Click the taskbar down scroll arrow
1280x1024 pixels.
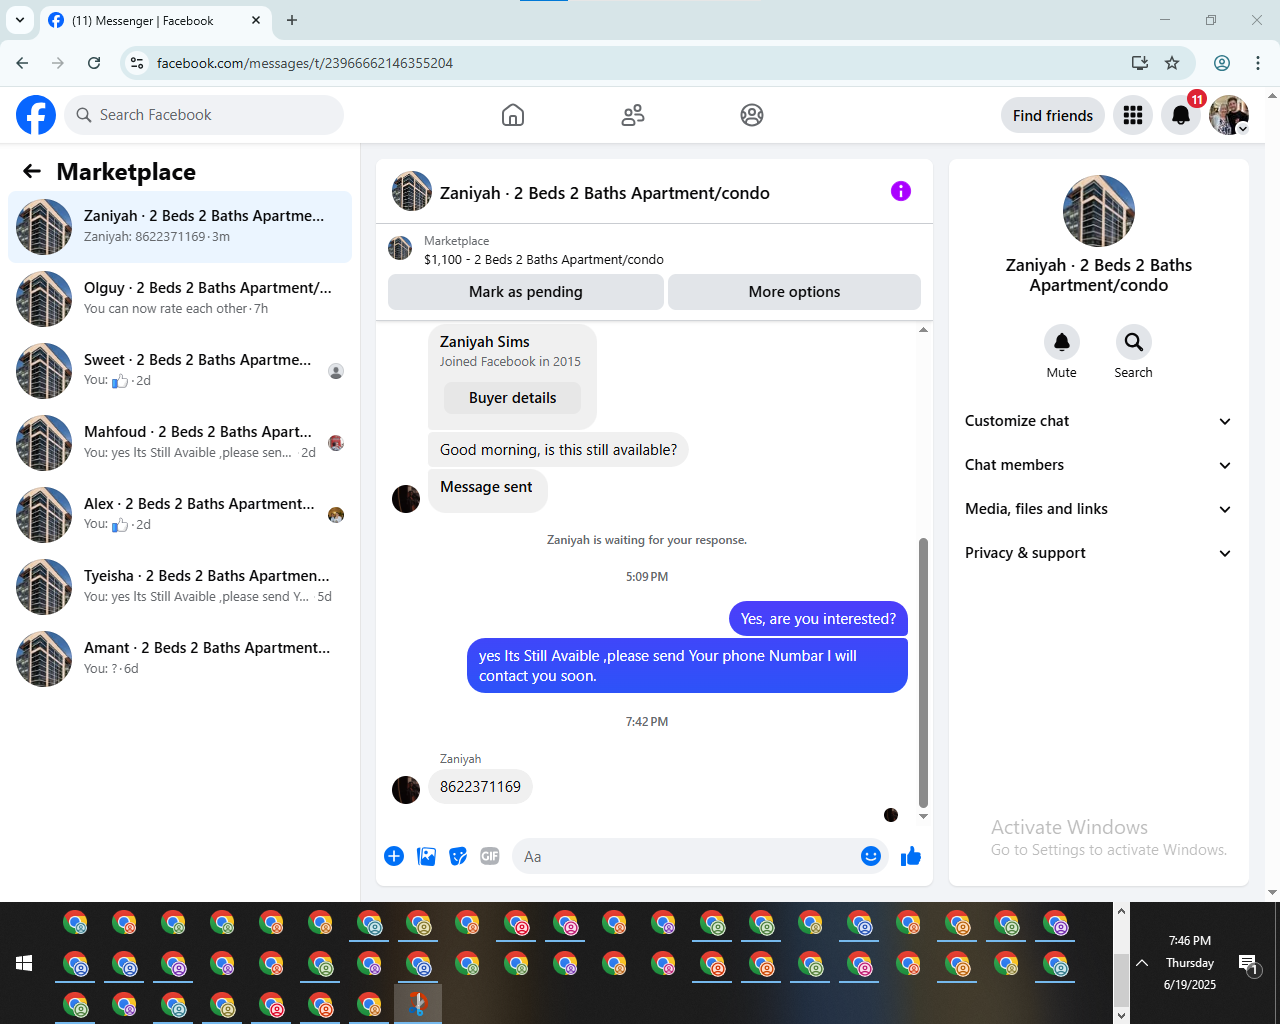point(1121,1015)
